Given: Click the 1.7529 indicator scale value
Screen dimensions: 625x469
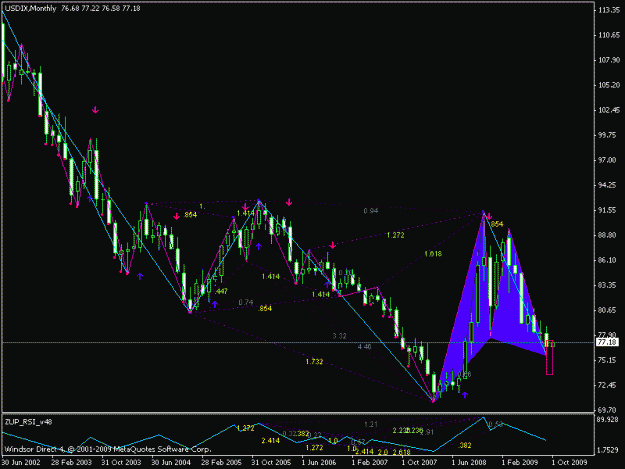Looking at the screenshot, I should (608, 450).
